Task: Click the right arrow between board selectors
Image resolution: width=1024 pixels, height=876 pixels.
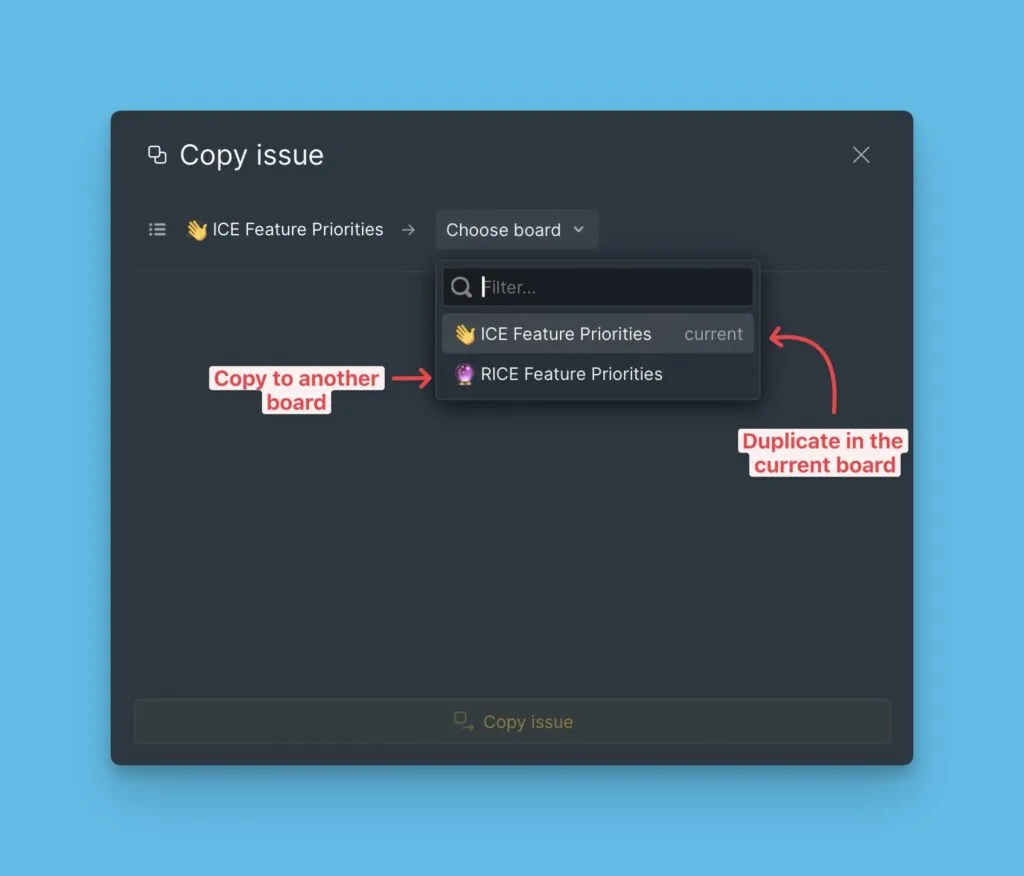Action: click(x=408, y=230)
